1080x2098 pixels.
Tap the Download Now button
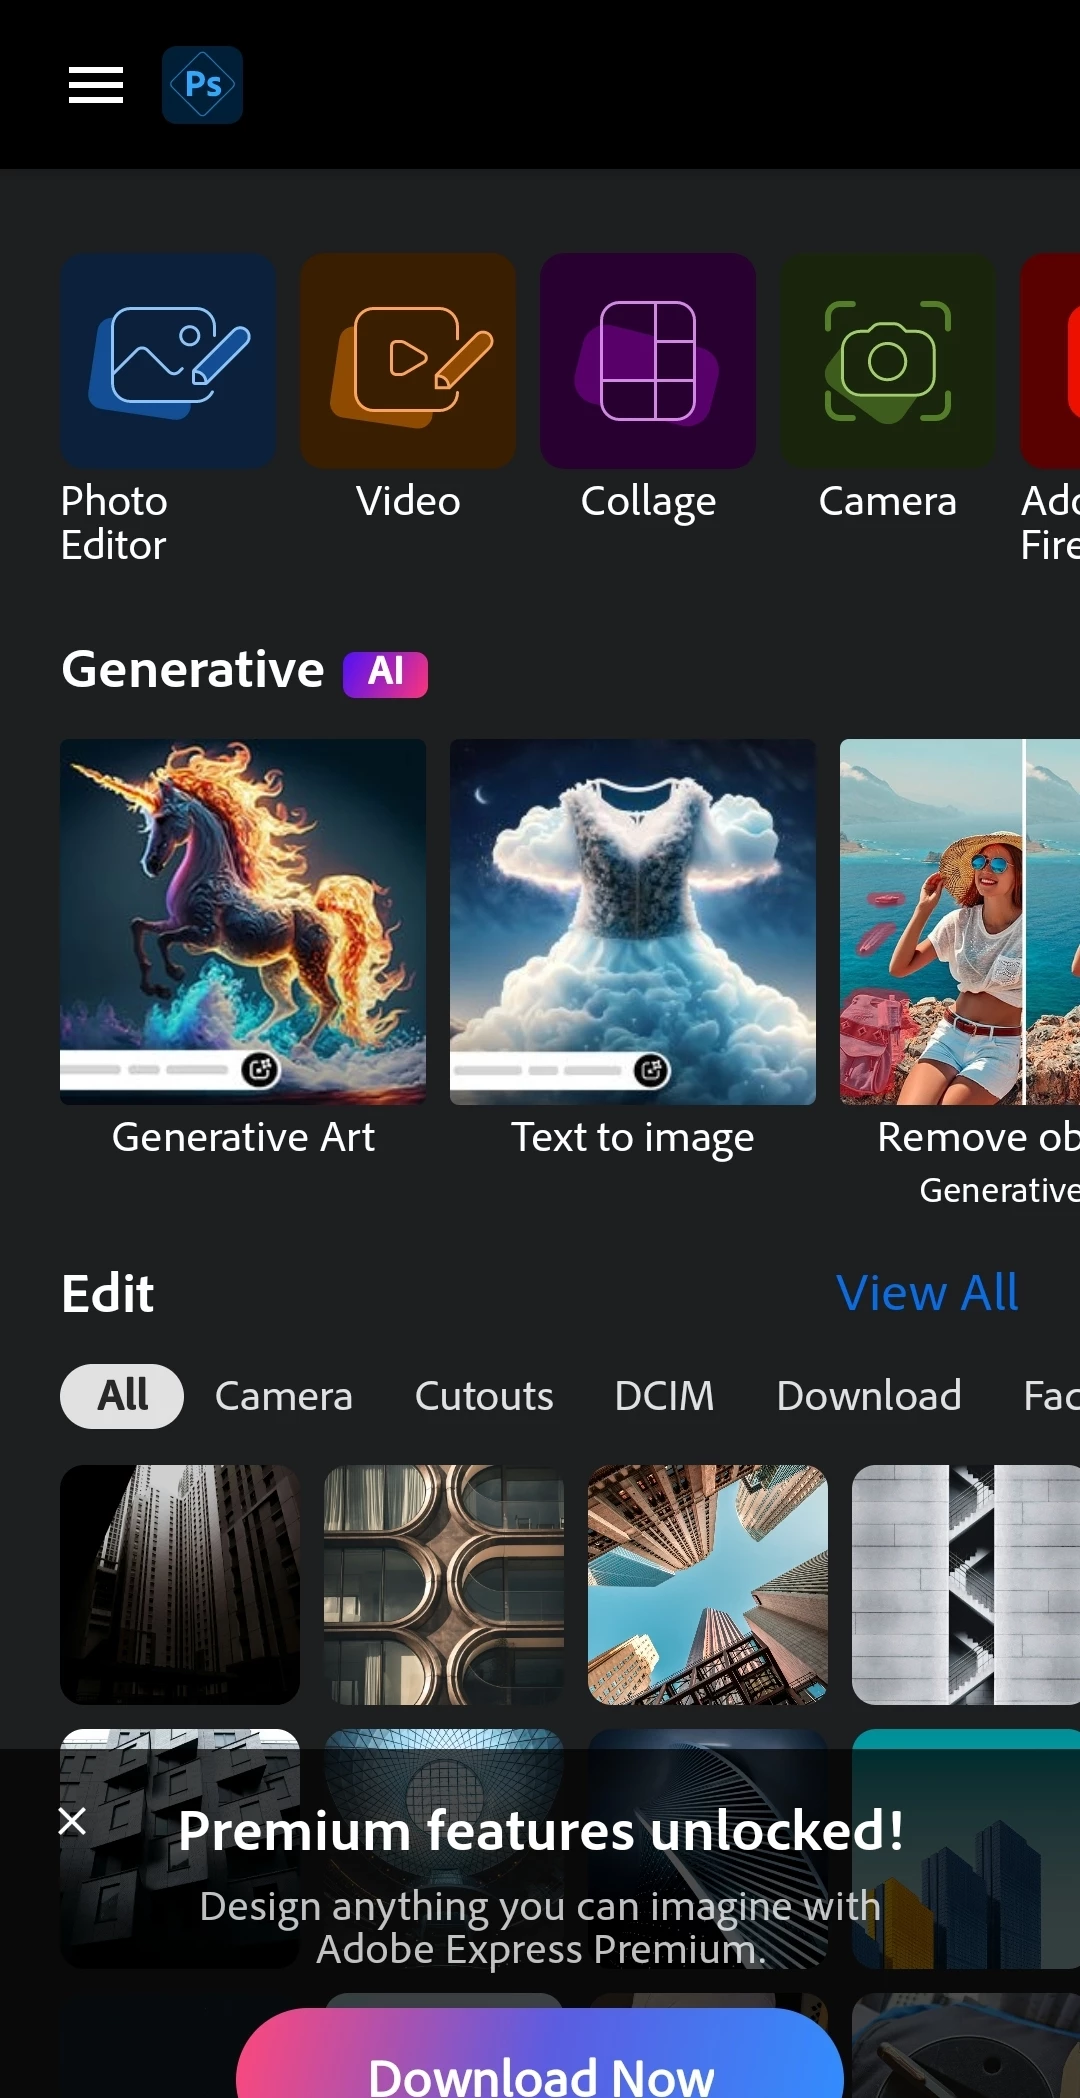(540, 2055)
